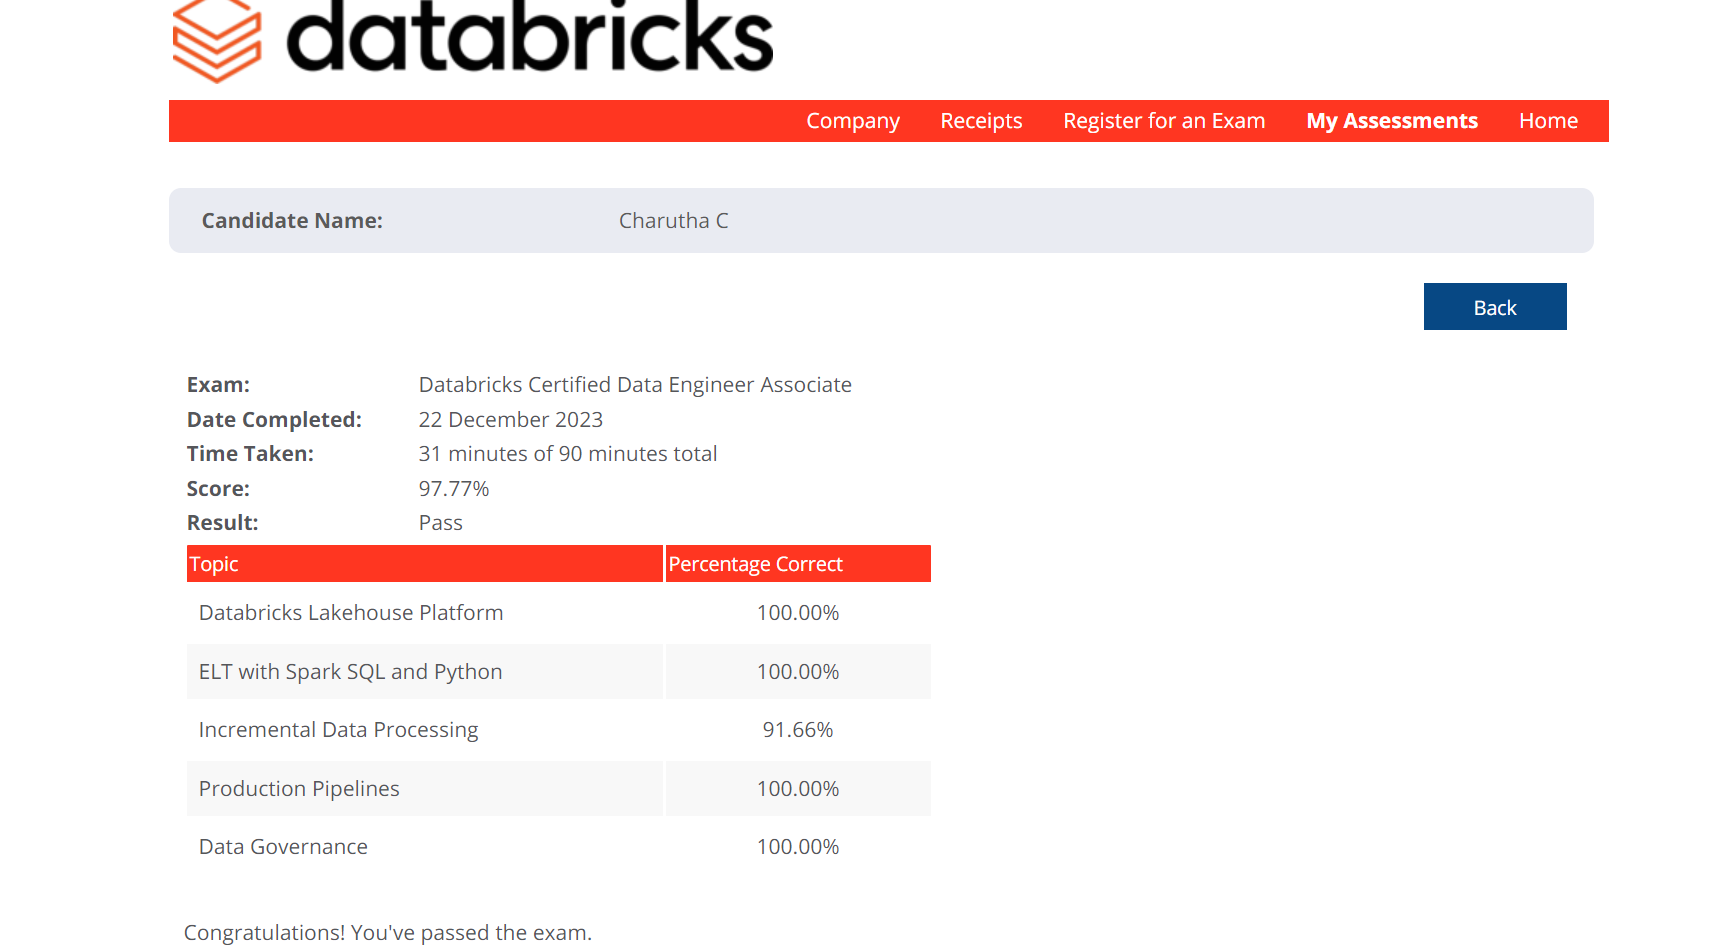This screenshot has width=1735, height=951.
Task: Click the Time Taken label
Action: [250, 454]
